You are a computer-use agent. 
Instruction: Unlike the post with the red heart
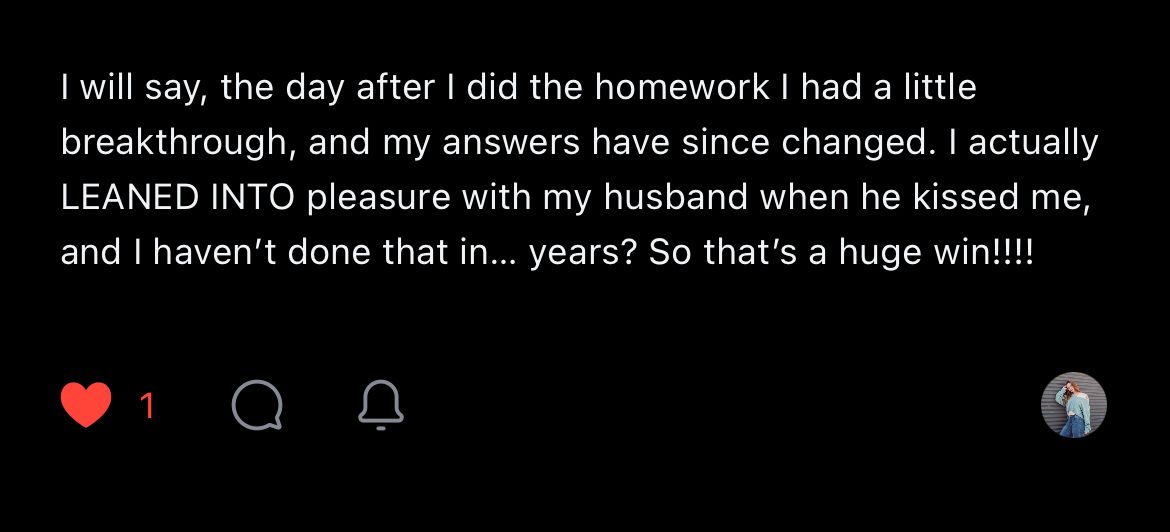[x=86, y=406]
